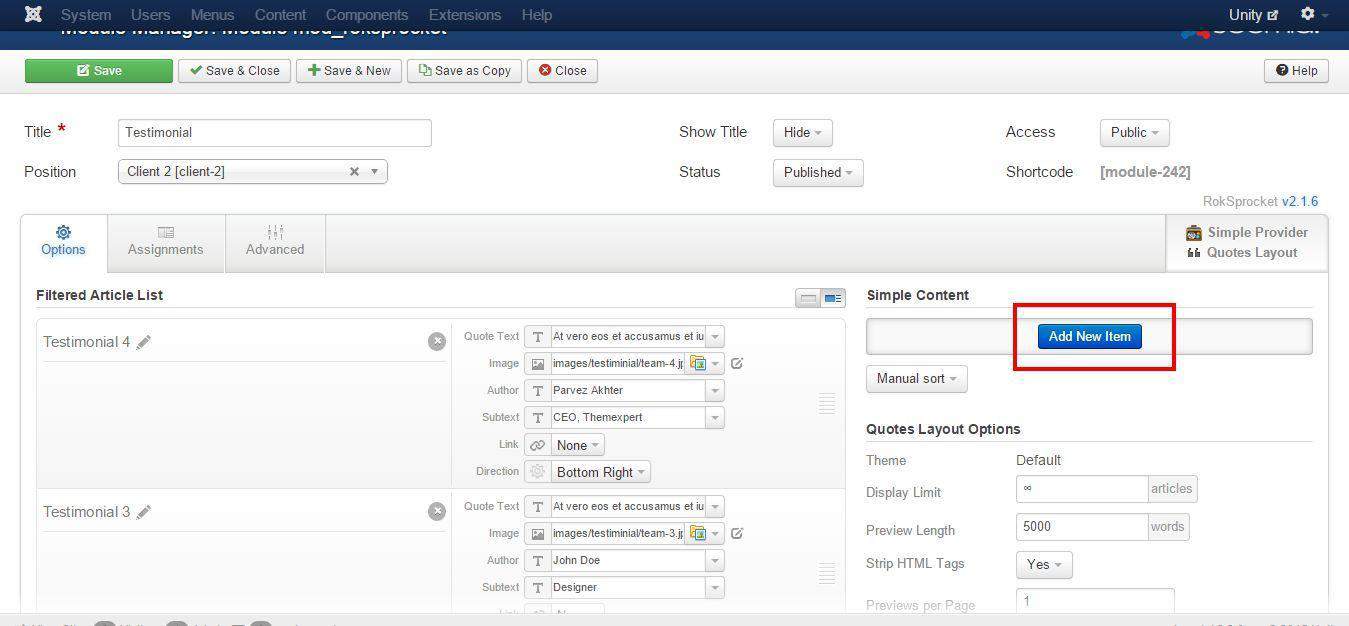1349x626 pixels.
Task: Remove Testimonial 3 from the article list
Action: pos(437,511)
